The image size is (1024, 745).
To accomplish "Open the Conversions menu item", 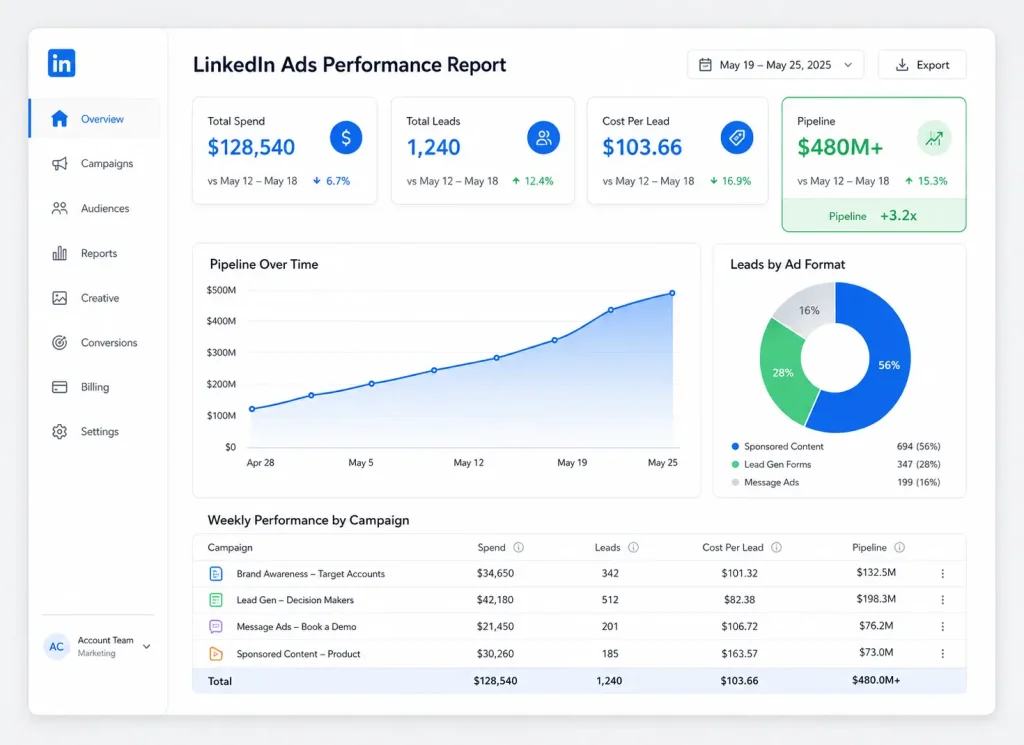I will click(95, 342).
